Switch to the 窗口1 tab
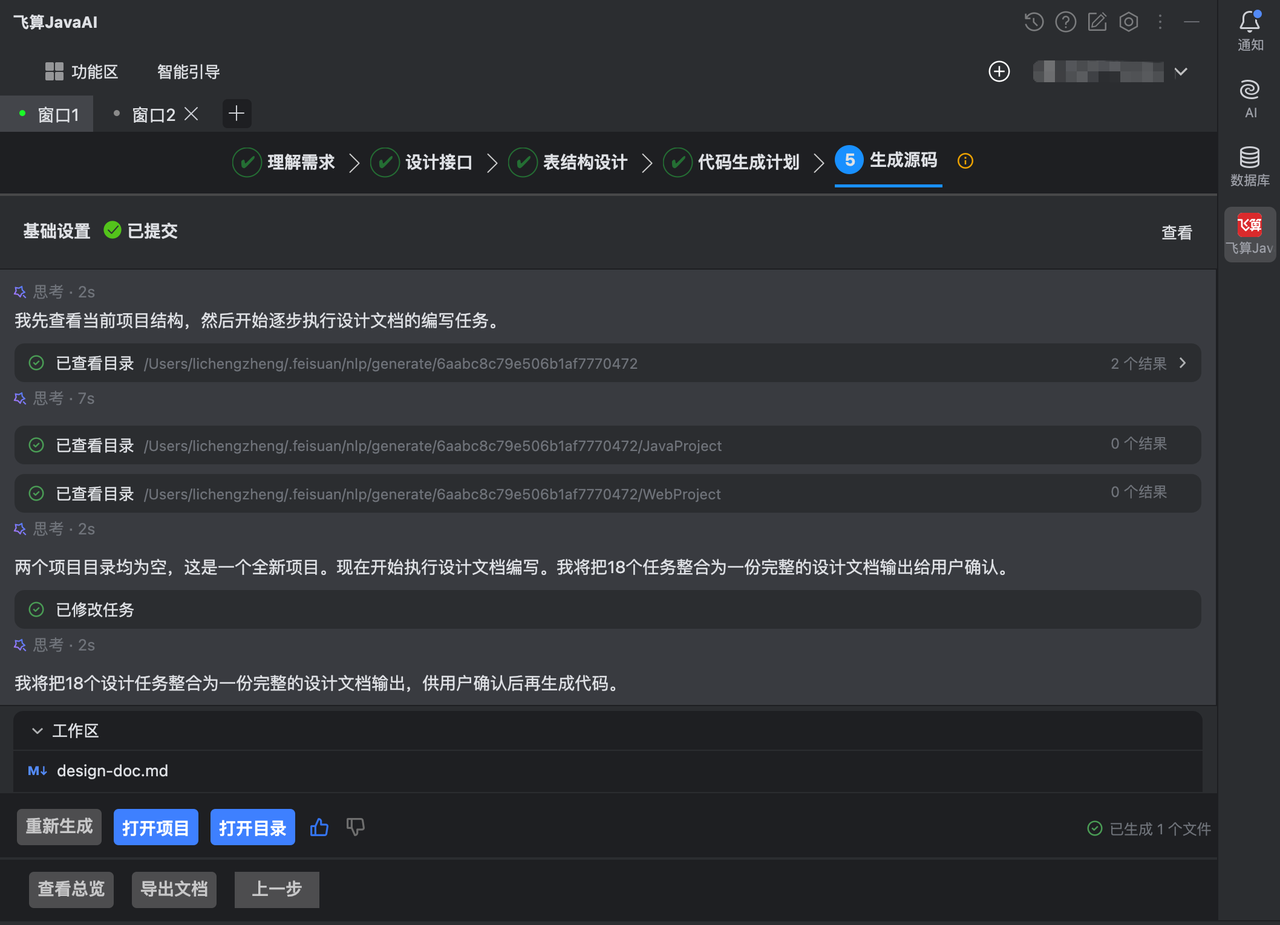The image size is (1280, 925). [47, 114]
